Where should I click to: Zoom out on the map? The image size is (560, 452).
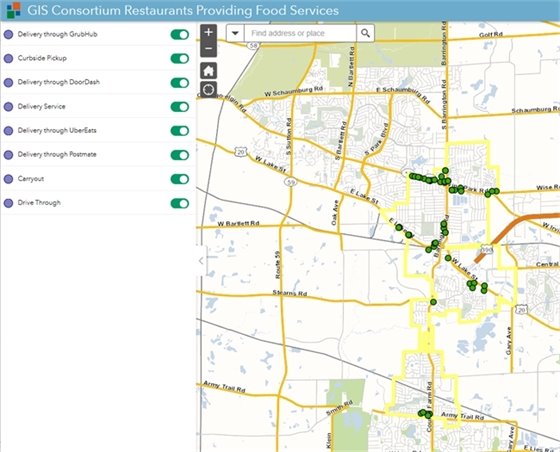click(209, 49)
